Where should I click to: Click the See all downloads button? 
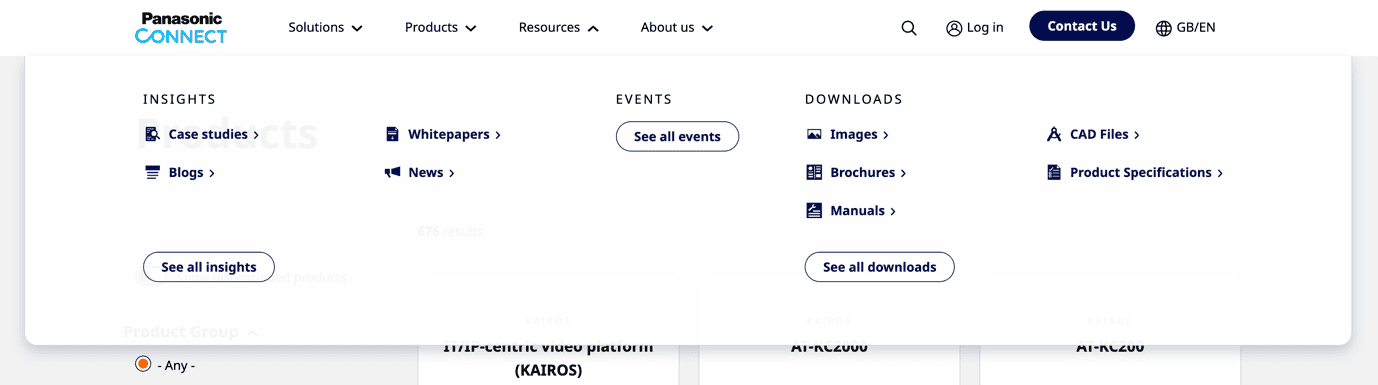[x=880, y=267]
